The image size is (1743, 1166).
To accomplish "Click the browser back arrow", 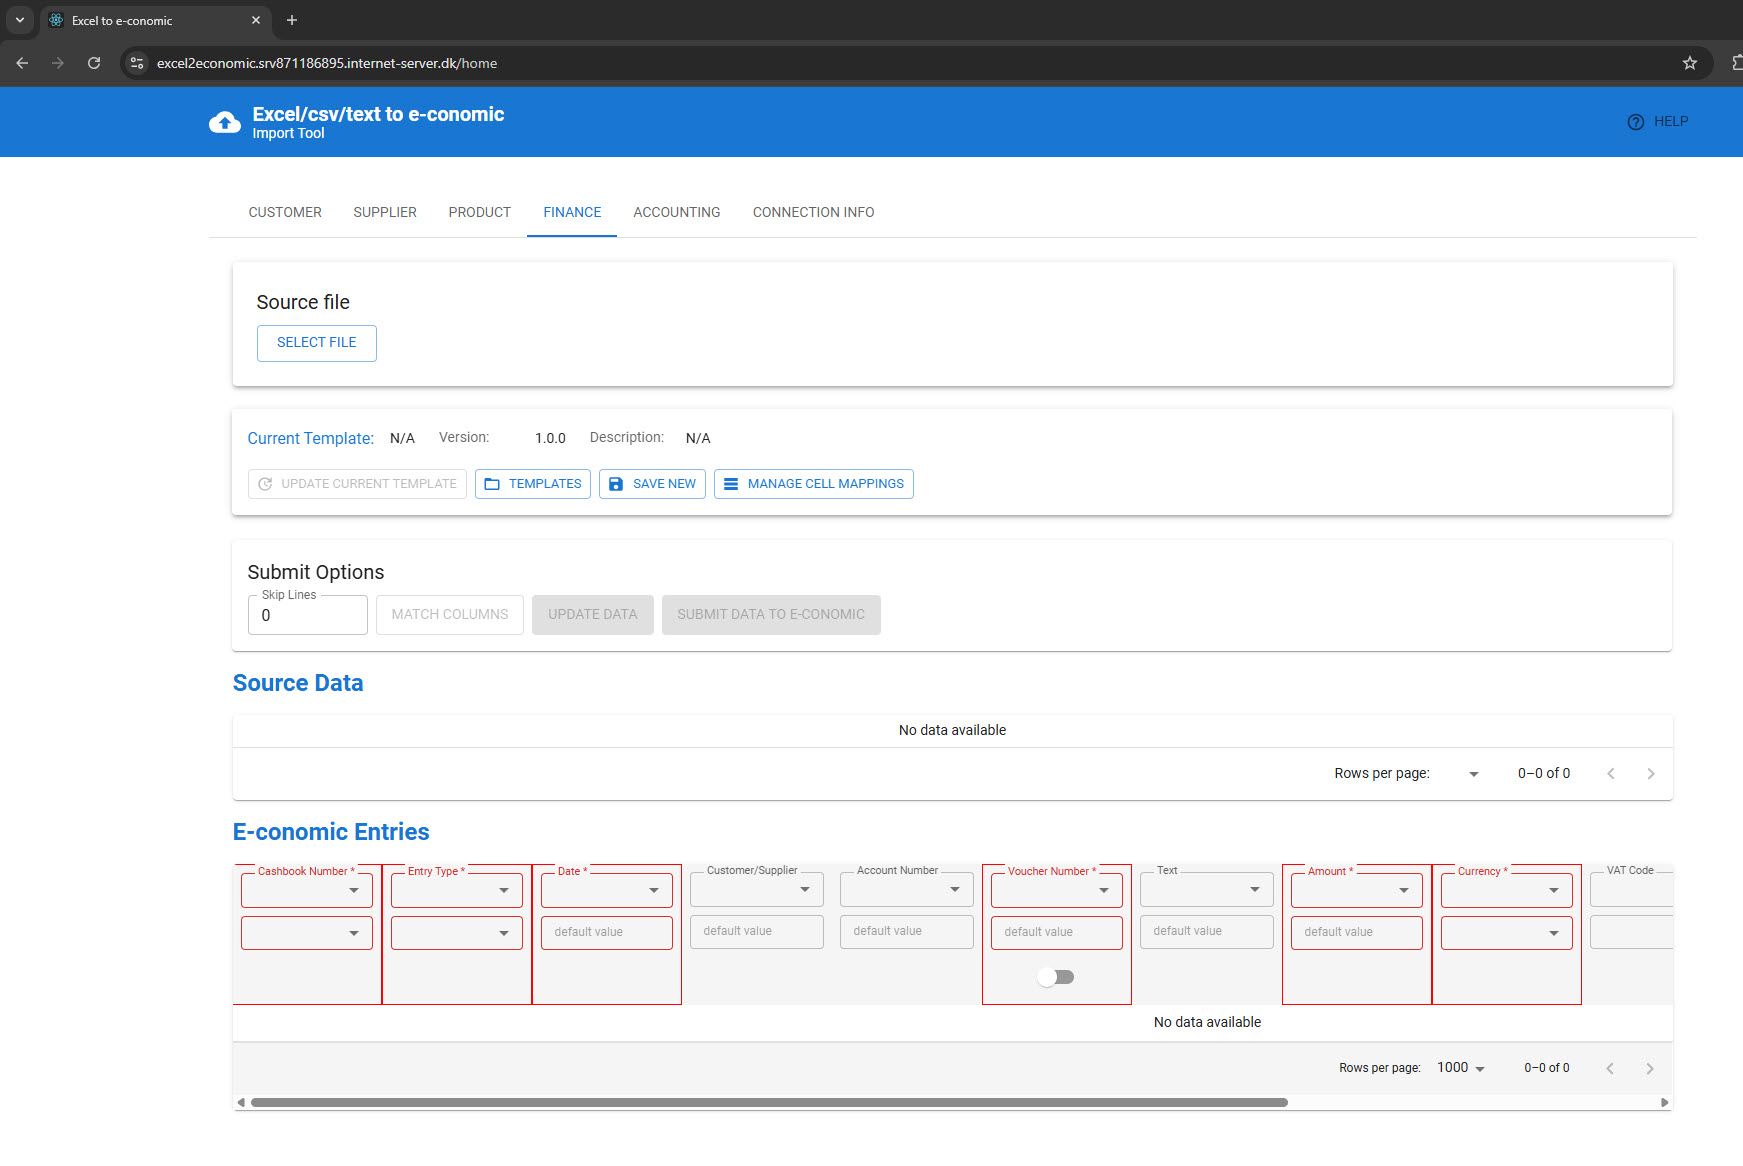I will tap(22, 63).
